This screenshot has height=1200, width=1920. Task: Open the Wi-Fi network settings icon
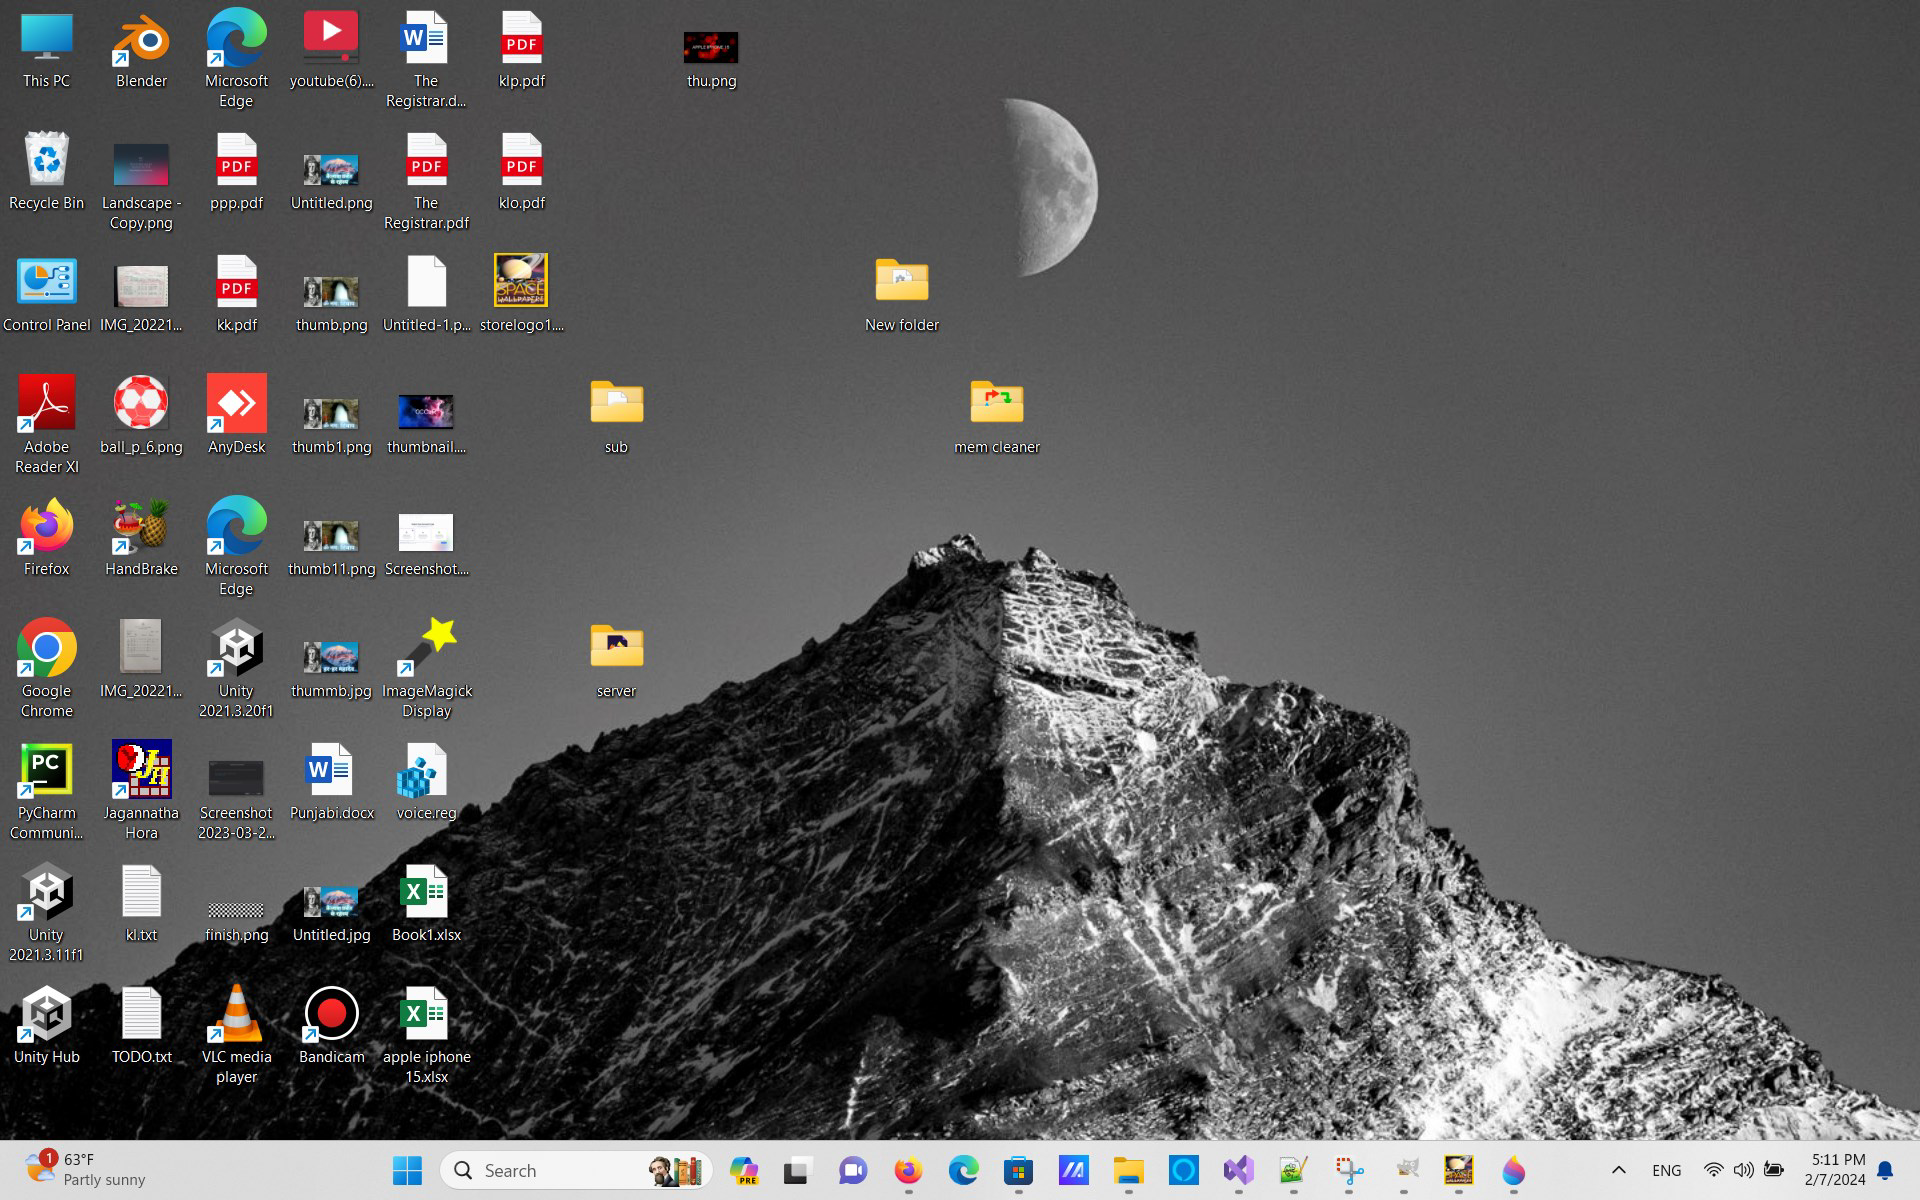(x=1713, y=1170)
